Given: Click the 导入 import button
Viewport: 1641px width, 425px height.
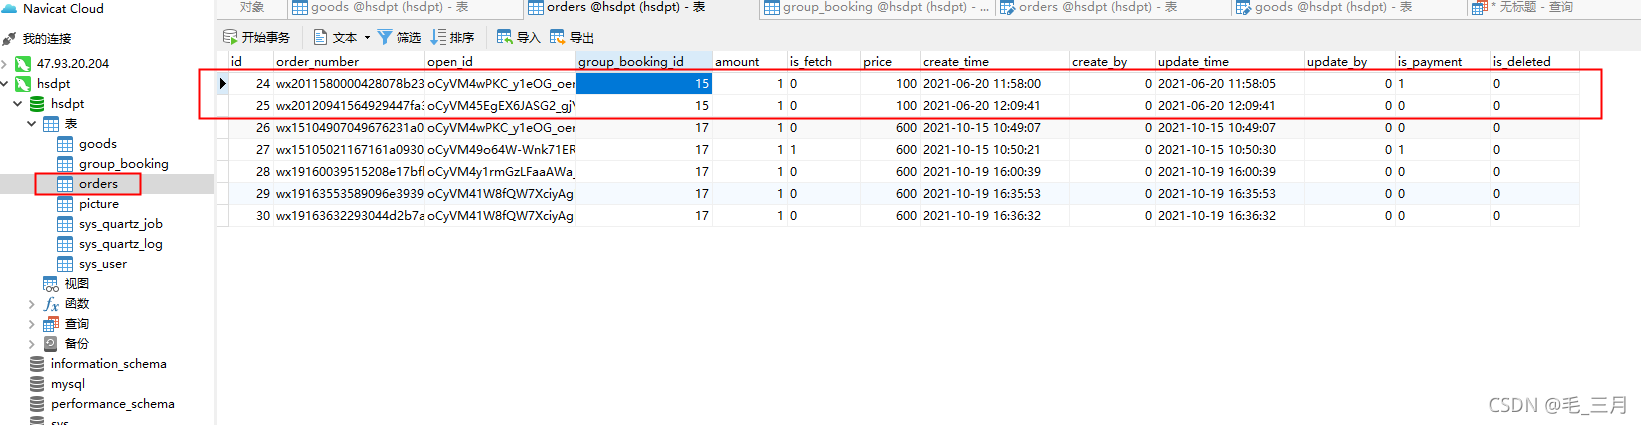Looking at the screenshot, I should (x=519, y=38).
